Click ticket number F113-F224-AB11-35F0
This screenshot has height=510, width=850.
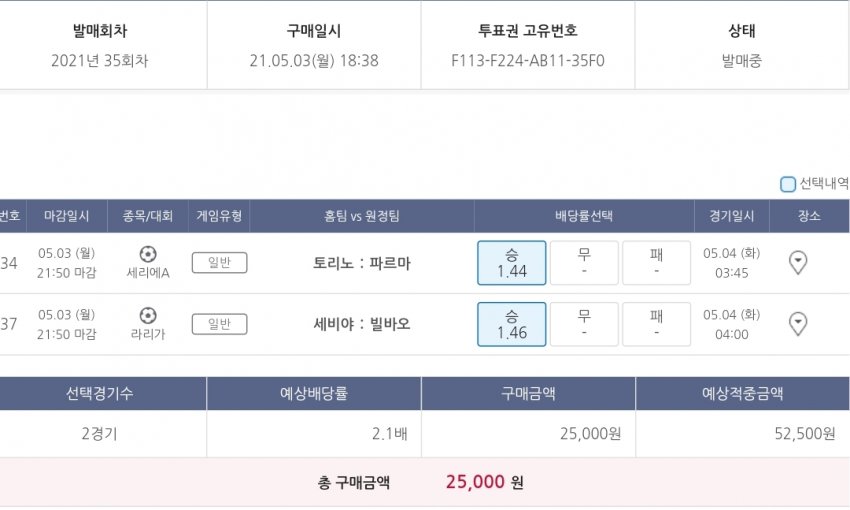pos(528,60)
